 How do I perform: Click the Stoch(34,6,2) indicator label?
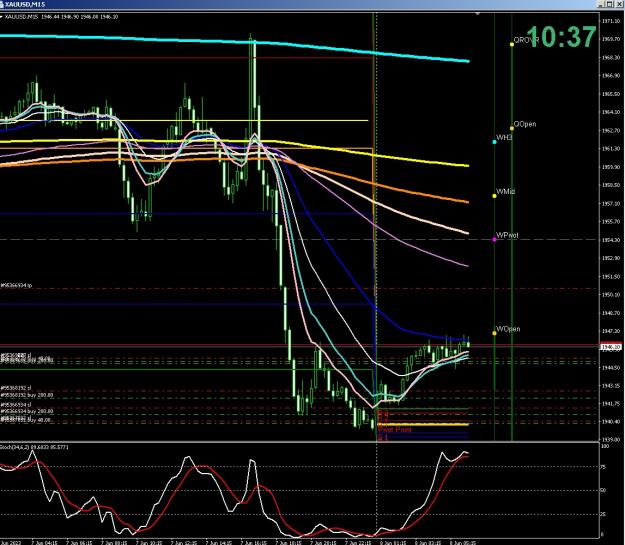coord(34,447)
